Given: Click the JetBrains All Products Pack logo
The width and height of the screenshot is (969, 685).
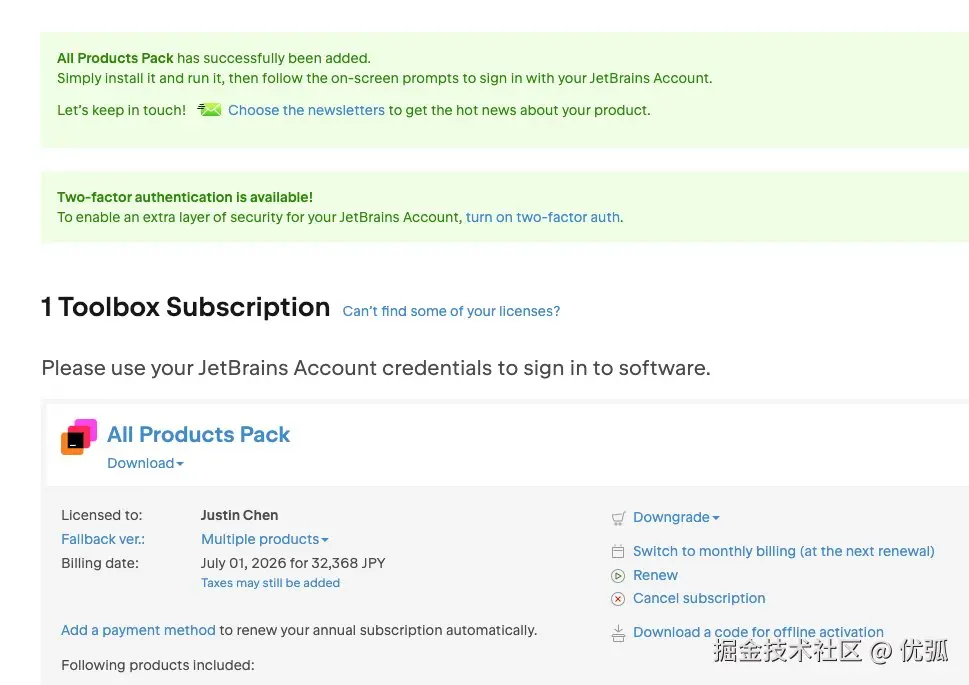Looking at the screenshot, I should [x=79, y=437].
